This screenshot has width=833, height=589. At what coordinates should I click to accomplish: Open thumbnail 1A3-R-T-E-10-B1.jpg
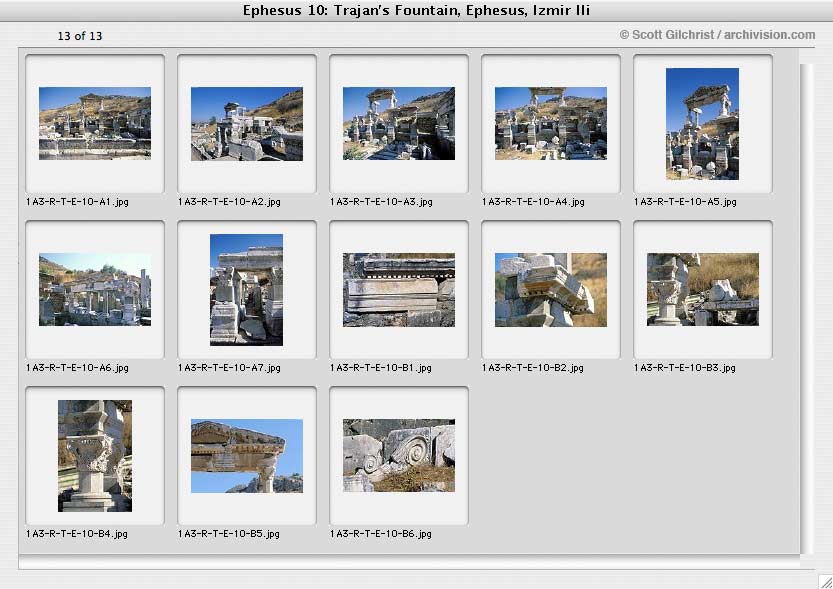[x=399, y=289]
